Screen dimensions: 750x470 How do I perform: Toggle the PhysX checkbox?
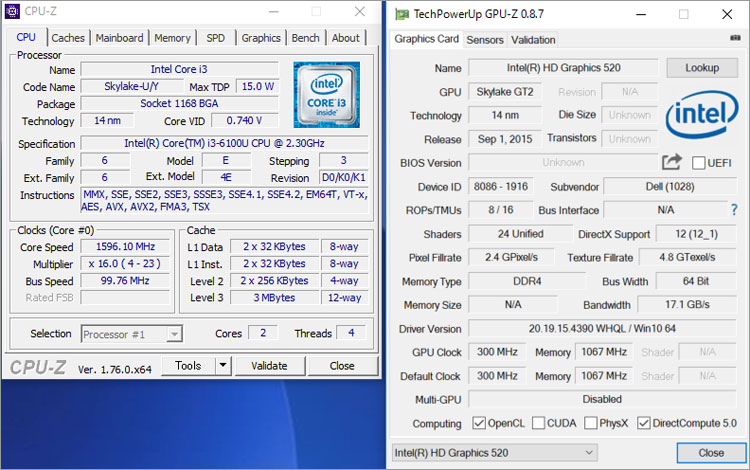(591, 423)
